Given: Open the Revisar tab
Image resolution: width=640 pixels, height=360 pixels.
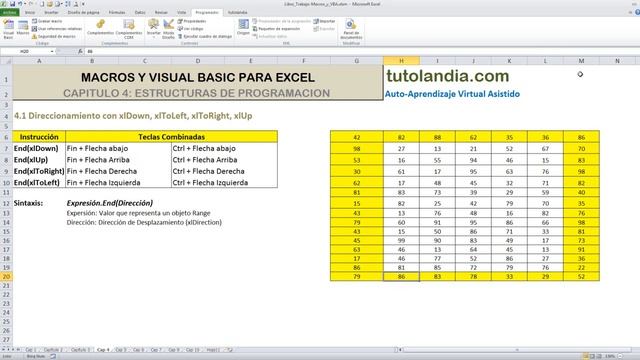Looking at the screenshot, I should pyautogui.click(x=161, y=13).
